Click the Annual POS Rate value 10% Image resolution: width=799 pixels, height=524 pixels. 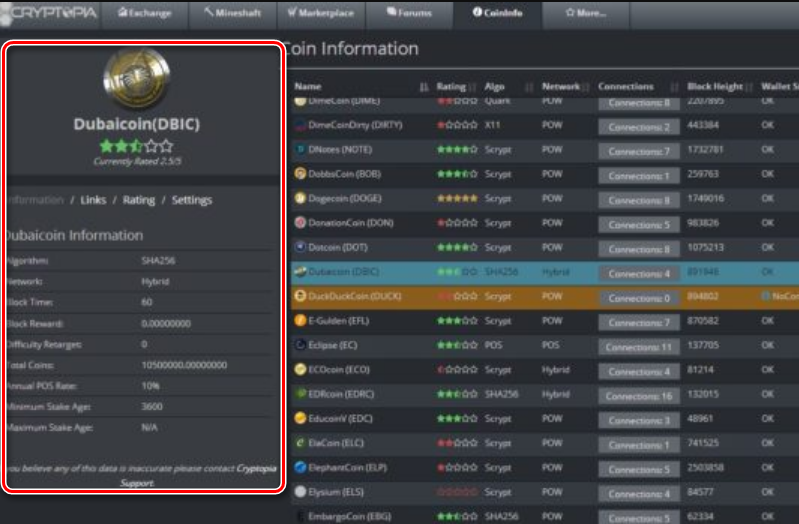(x=150, y=386)
